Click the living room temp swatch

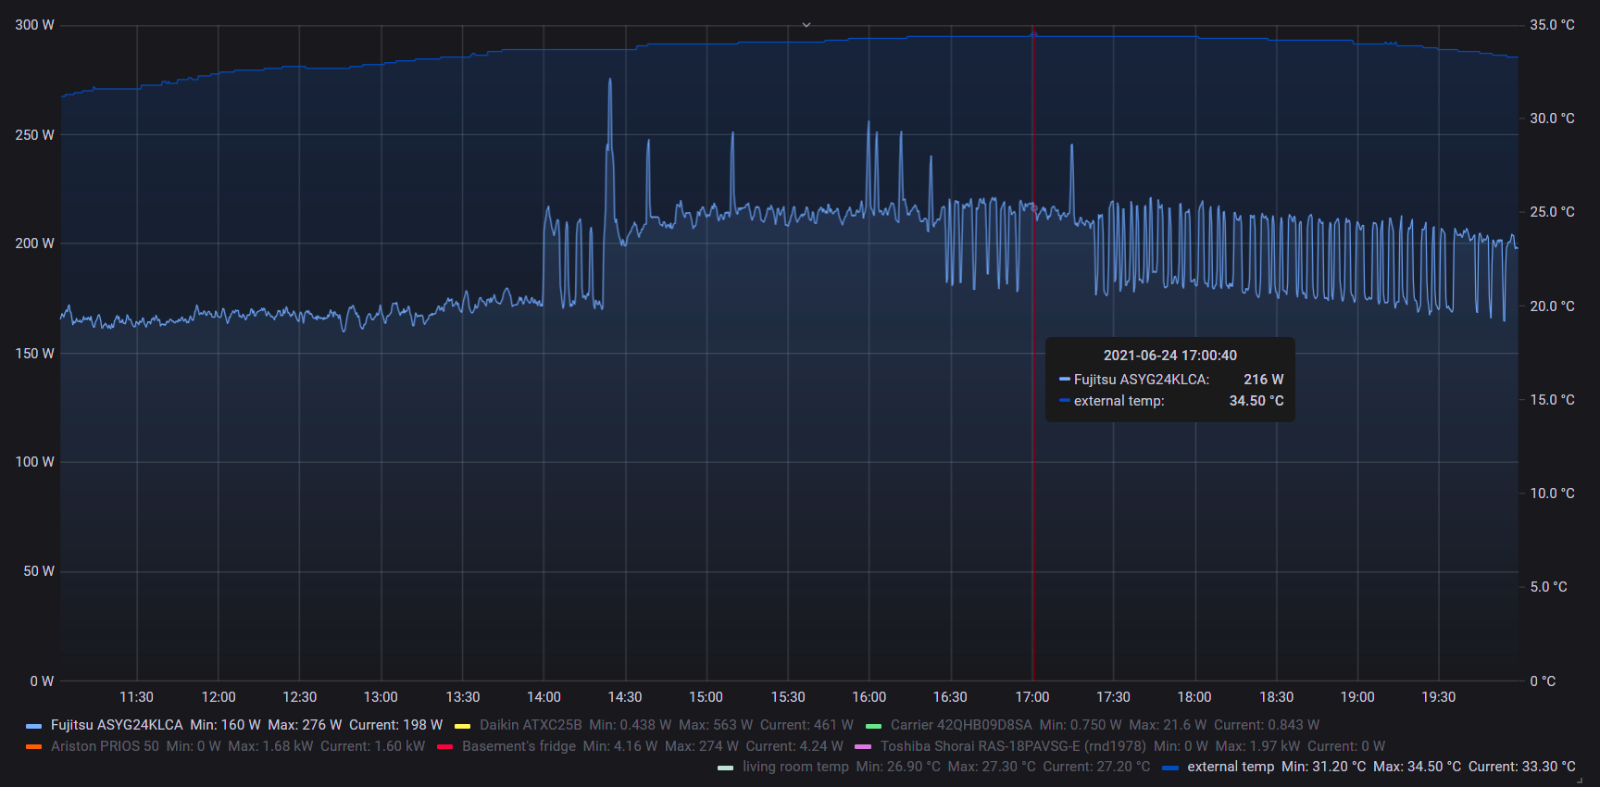pyautogui.click(x=725, y=768)
